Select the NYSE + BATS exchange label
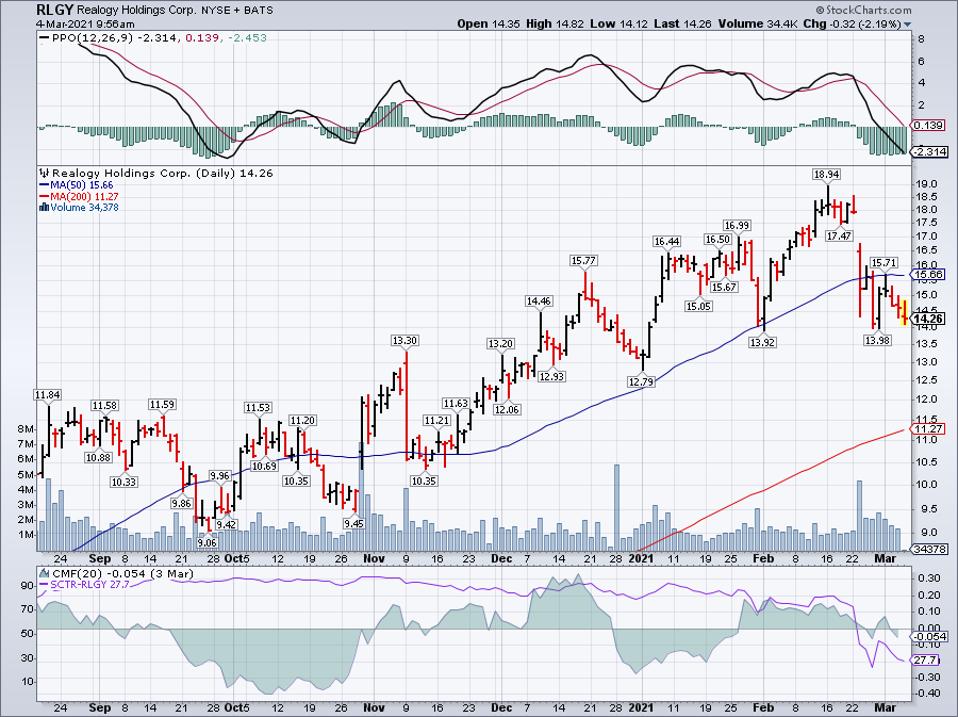The height and width of the screenshot is (717, 958). 237,10
